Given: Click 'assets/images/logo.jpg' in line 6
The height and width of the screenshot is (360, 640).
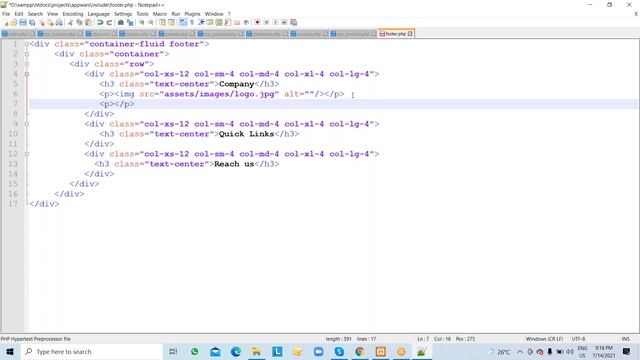Looking at the screenshot, I should [219, 94].
